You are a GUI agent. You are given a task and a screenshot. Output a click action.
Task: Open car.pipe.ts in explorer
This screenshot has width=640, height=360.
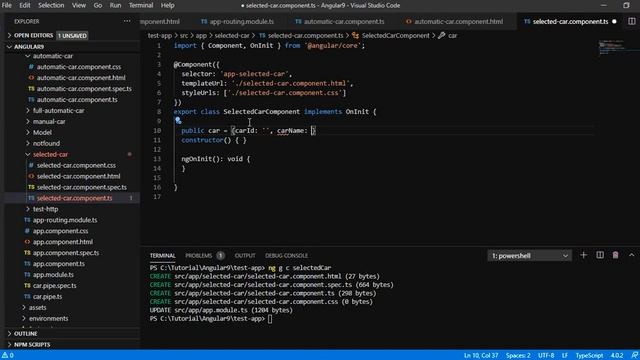[47, 296]
